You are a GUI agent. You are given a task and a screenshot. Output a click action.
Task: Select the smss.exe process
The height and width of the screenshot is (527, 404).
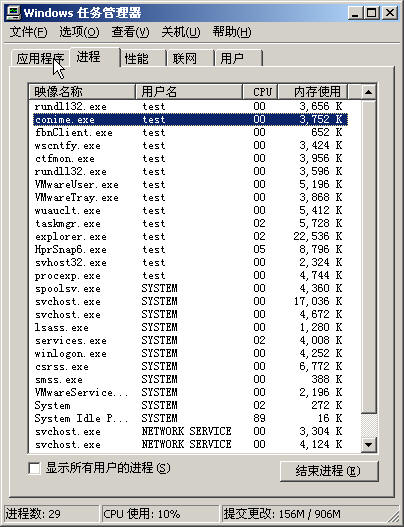pos(58,380)
